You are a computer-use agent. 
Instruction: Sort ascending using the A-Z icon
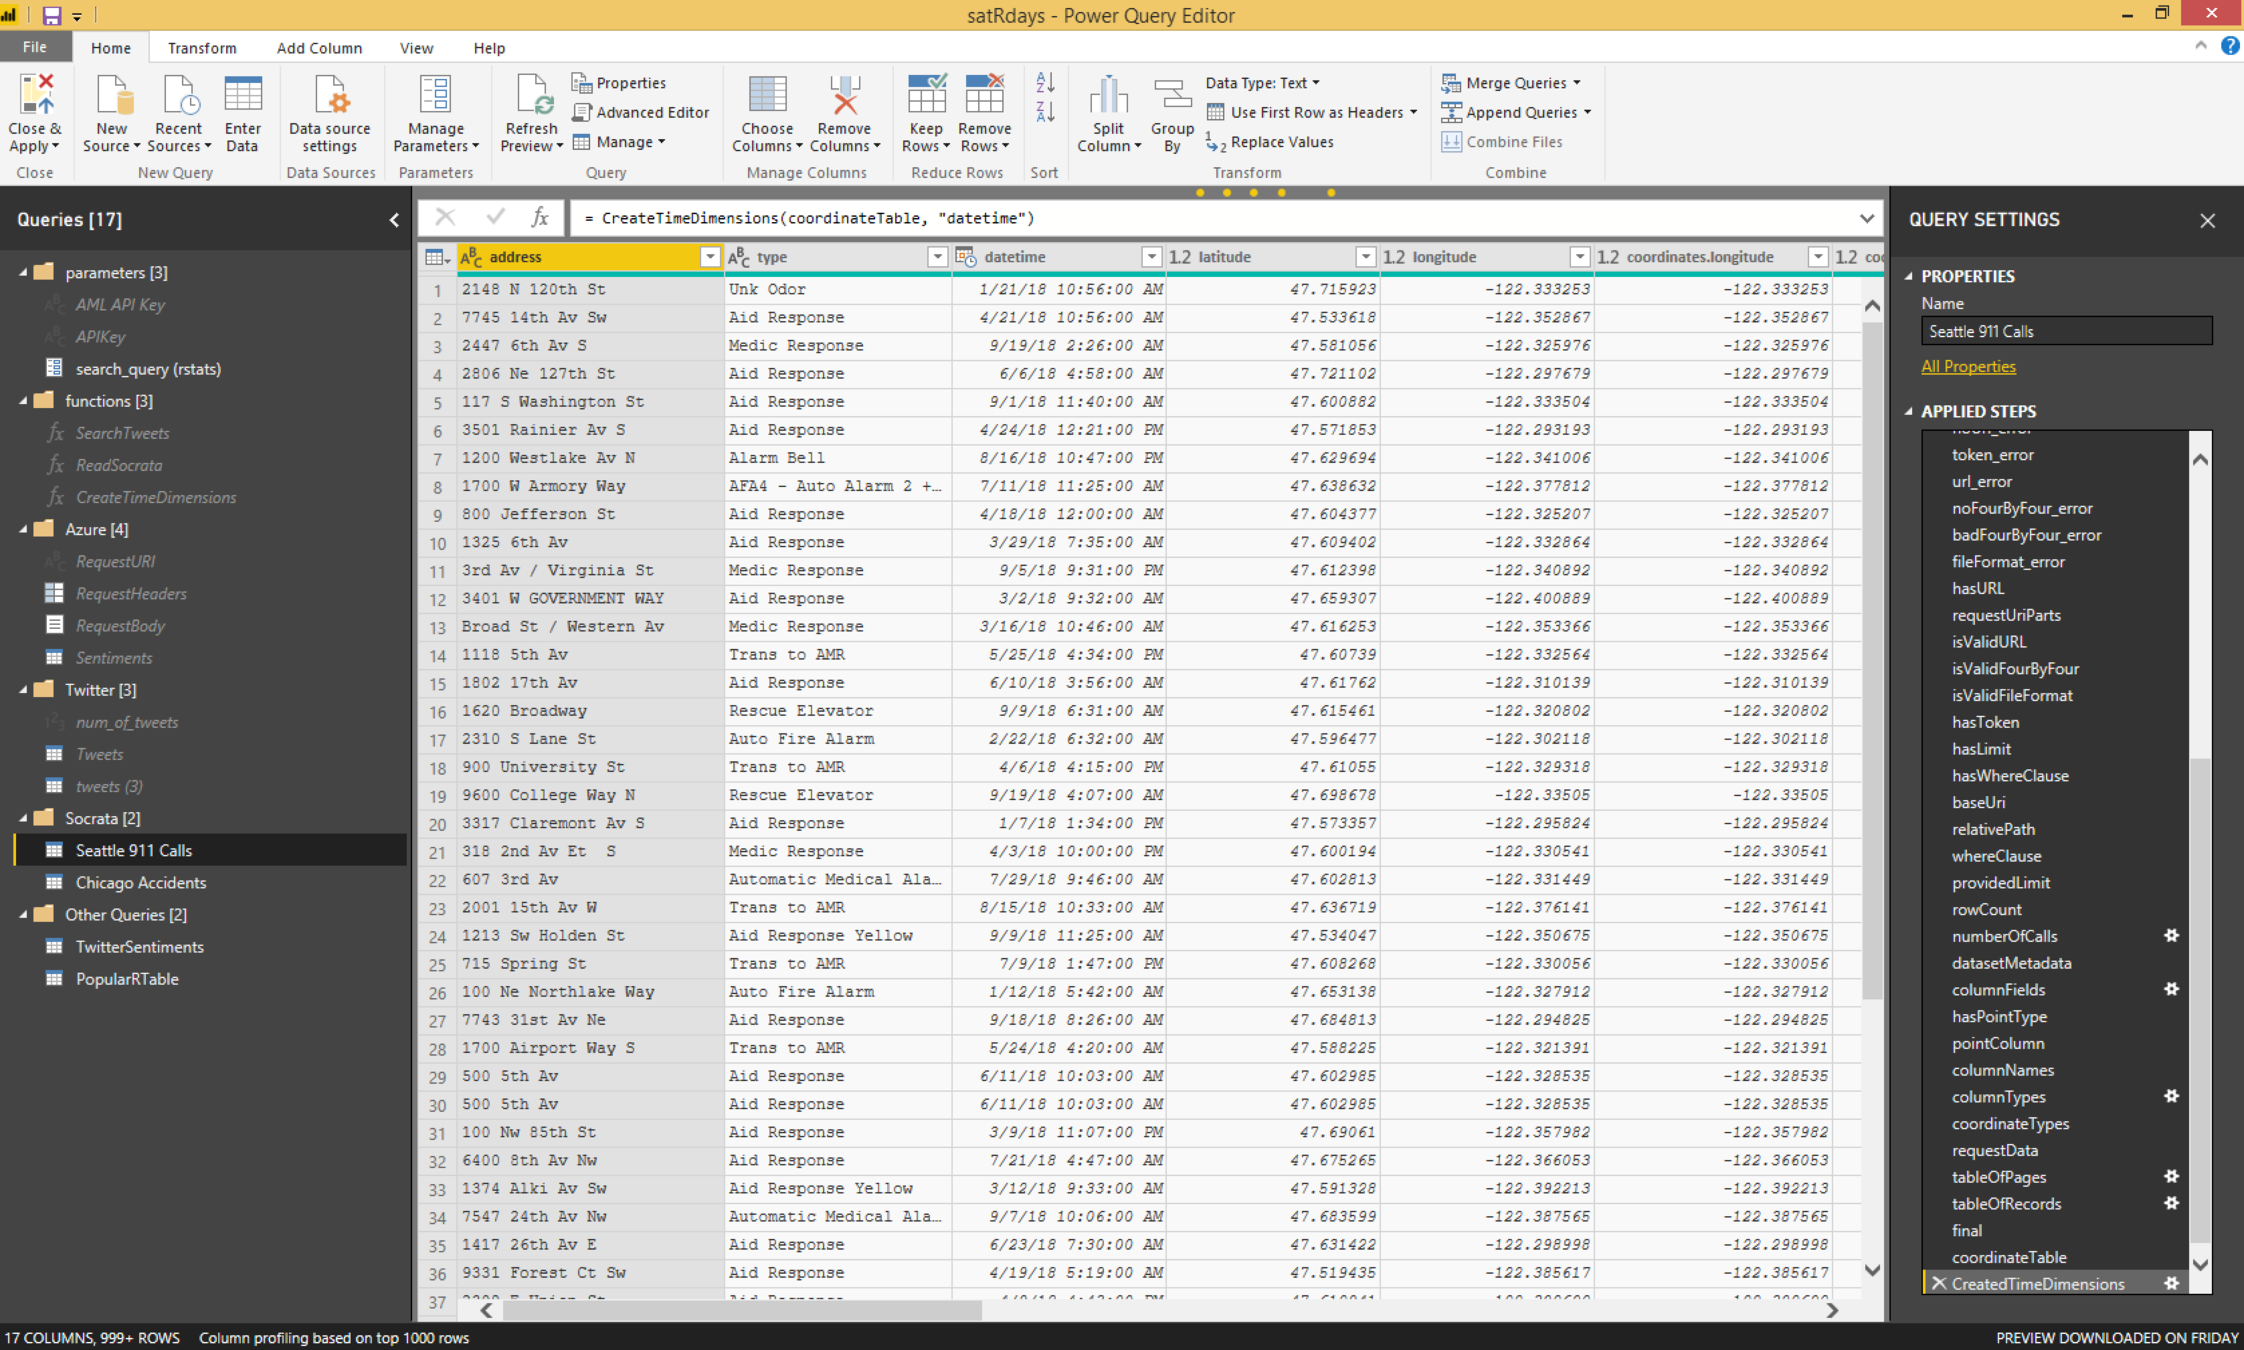(x=1045, y=82)
